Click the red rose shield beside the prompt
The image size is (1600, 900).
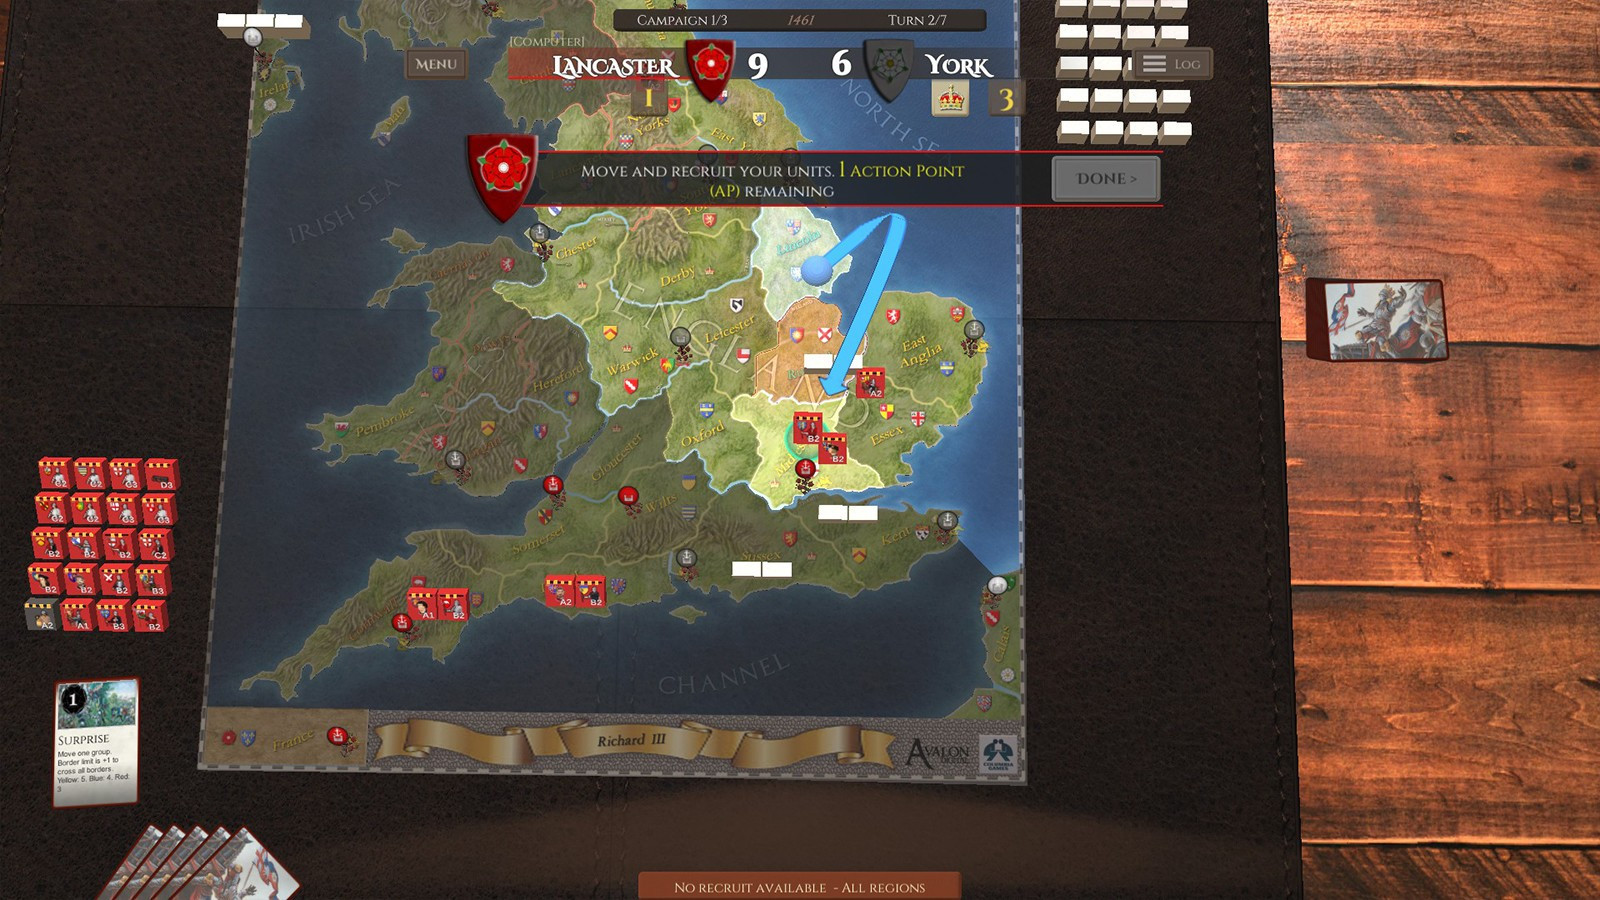[503, 176]
